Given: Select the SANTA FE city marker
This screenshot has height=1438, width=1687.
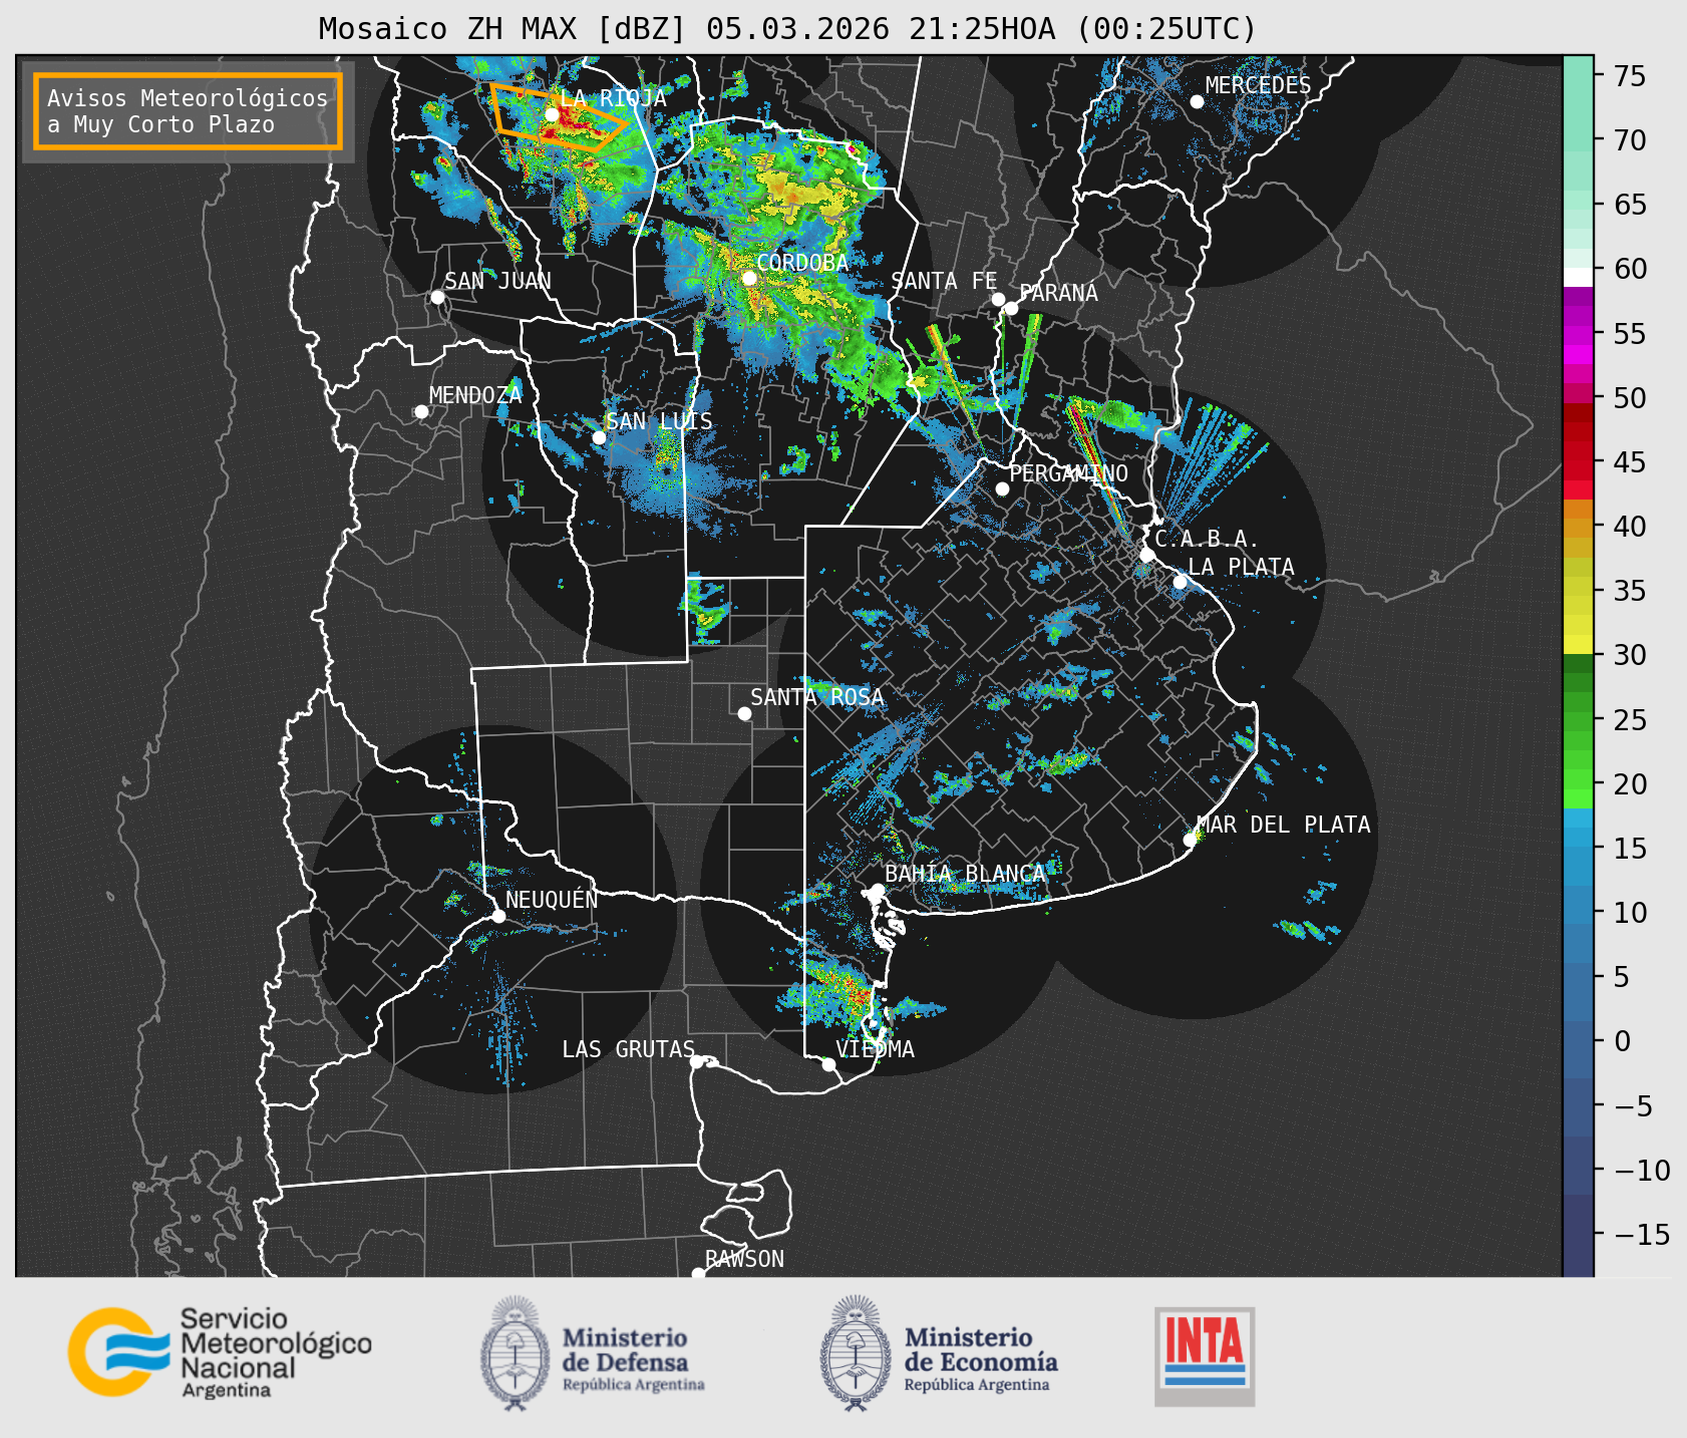Looking at the screenshot, I should point(998,299).
